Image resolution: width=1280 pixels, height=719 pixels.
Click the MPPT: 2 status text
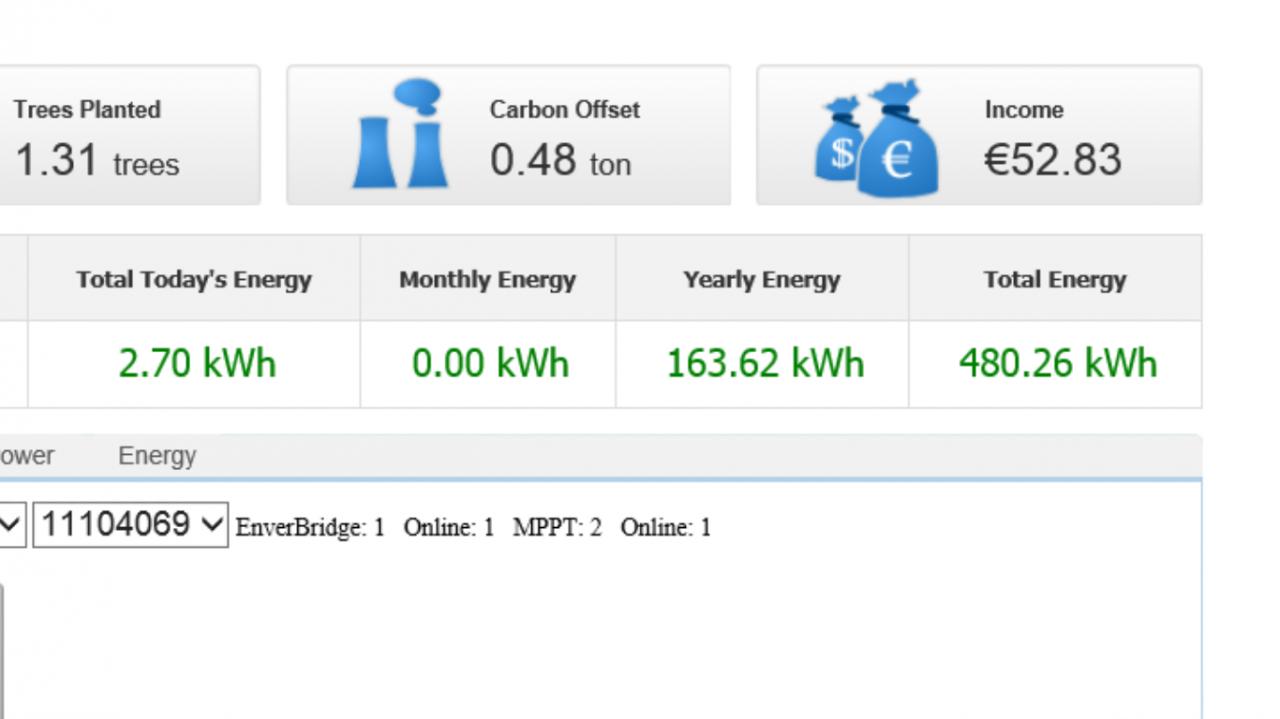point(557,528)
